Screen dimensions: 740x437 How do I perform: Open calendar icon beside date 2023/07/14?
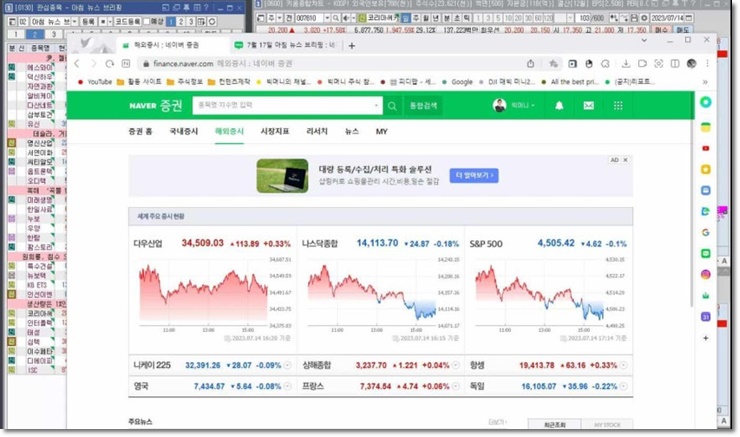pos(689,18)
